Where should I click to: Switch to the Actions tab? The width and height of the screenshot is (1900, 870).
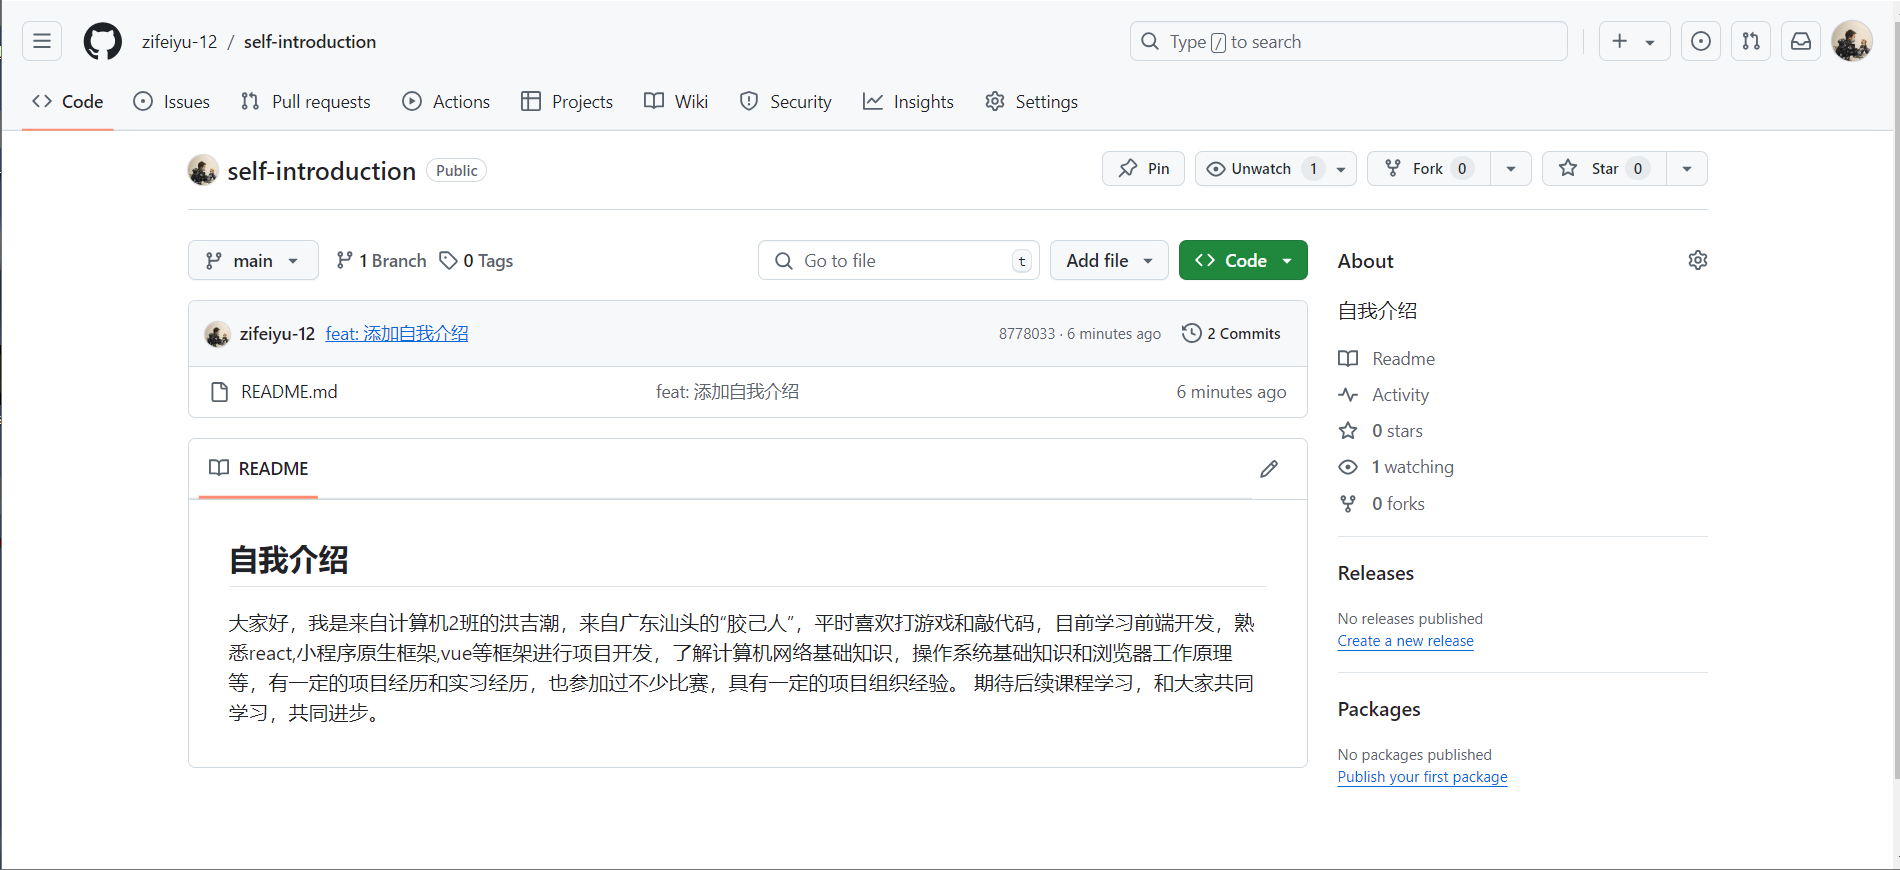tap(446, 101)
